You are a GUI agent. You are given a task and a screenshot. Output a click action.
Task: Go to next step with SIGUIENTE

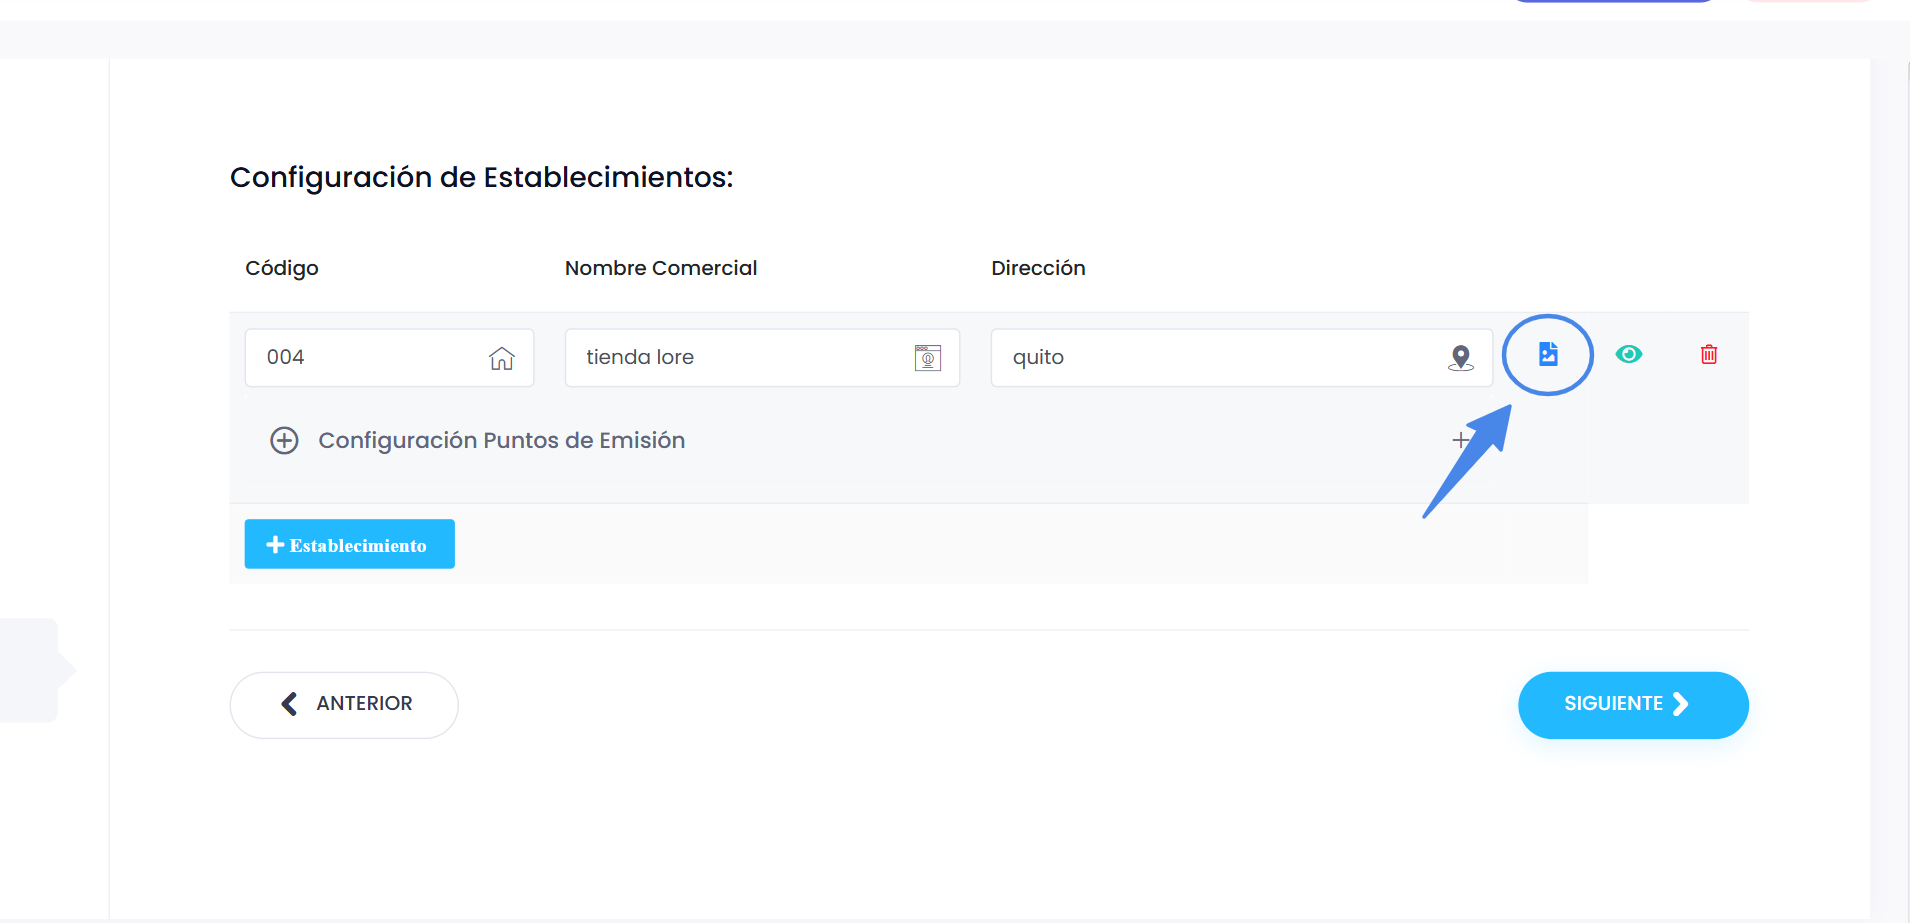point(1632,704)
